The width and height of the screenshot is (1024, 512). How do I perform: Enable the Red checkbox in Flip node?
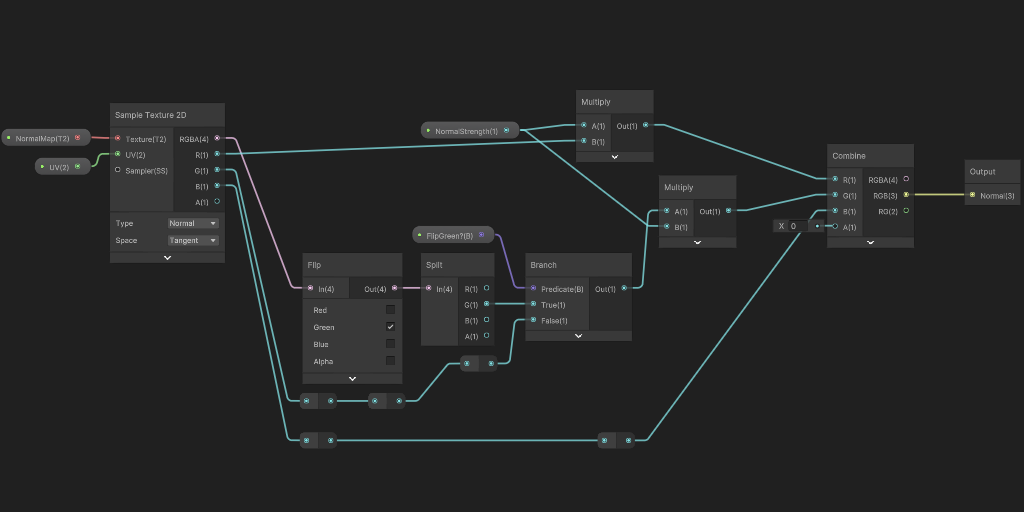(390, 310)
